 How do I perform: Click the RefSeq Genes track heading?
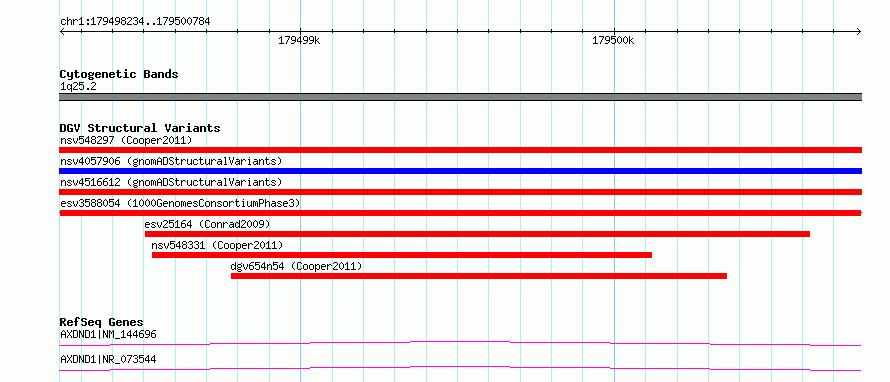[x=102, y=322]
